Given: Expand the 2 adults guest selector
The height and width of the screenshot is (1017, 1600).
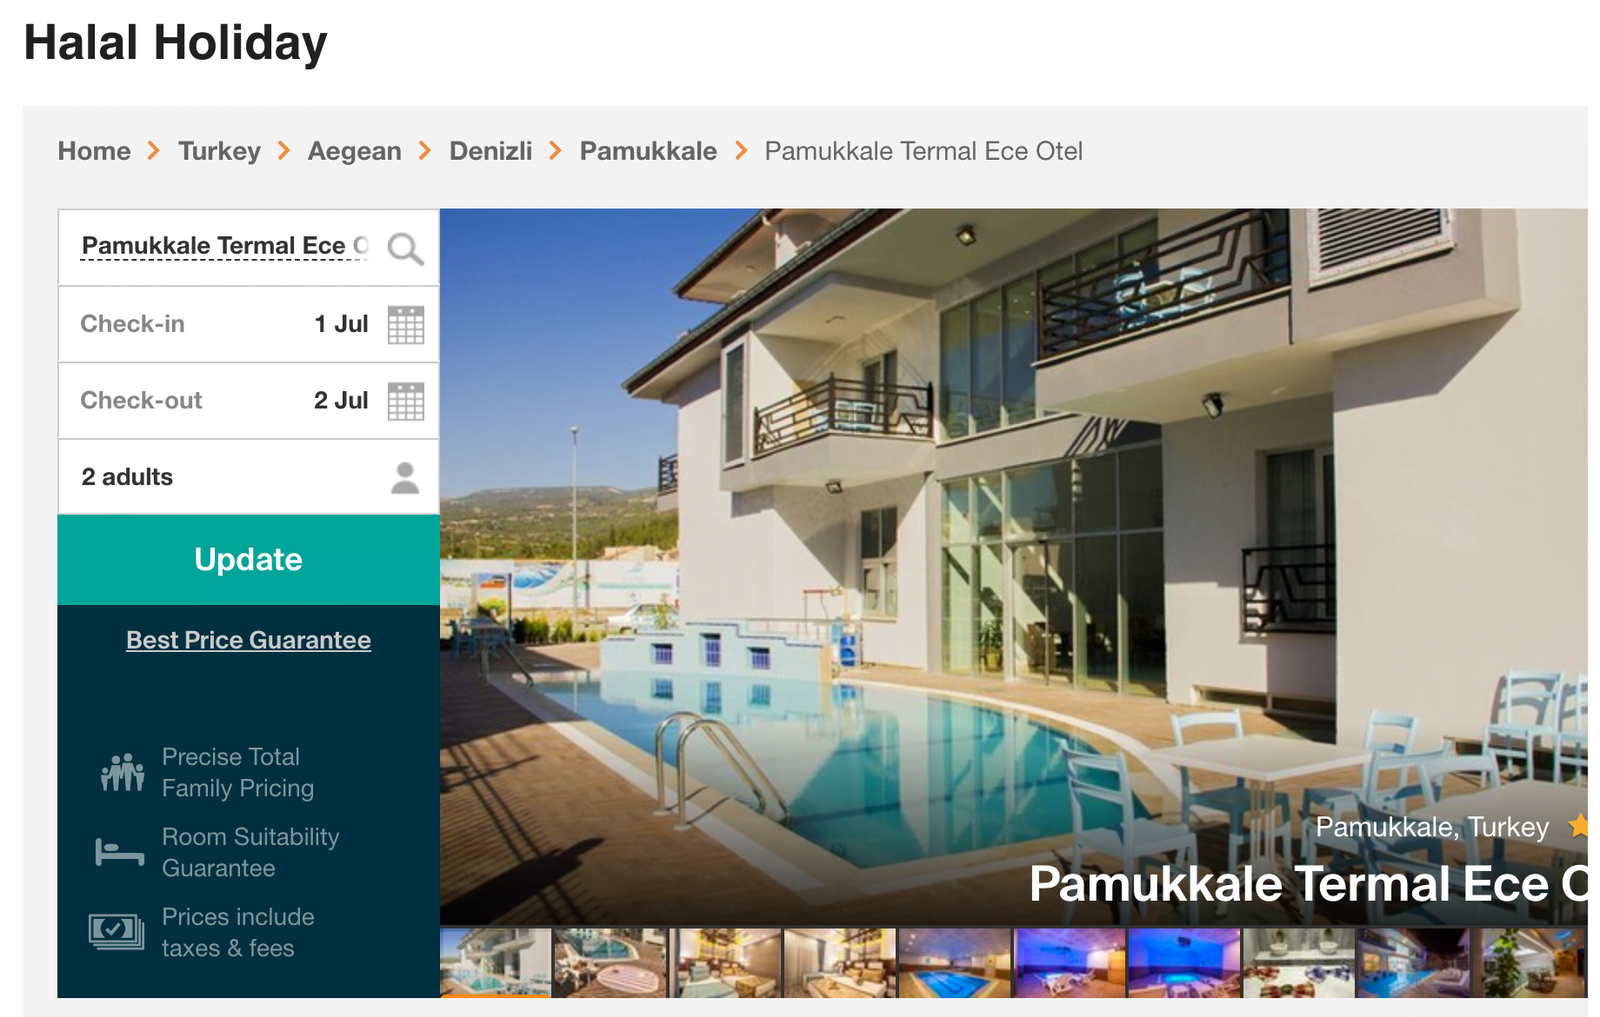Looking at the screenshot, I should pyautogui.click(x=248, y=477).
